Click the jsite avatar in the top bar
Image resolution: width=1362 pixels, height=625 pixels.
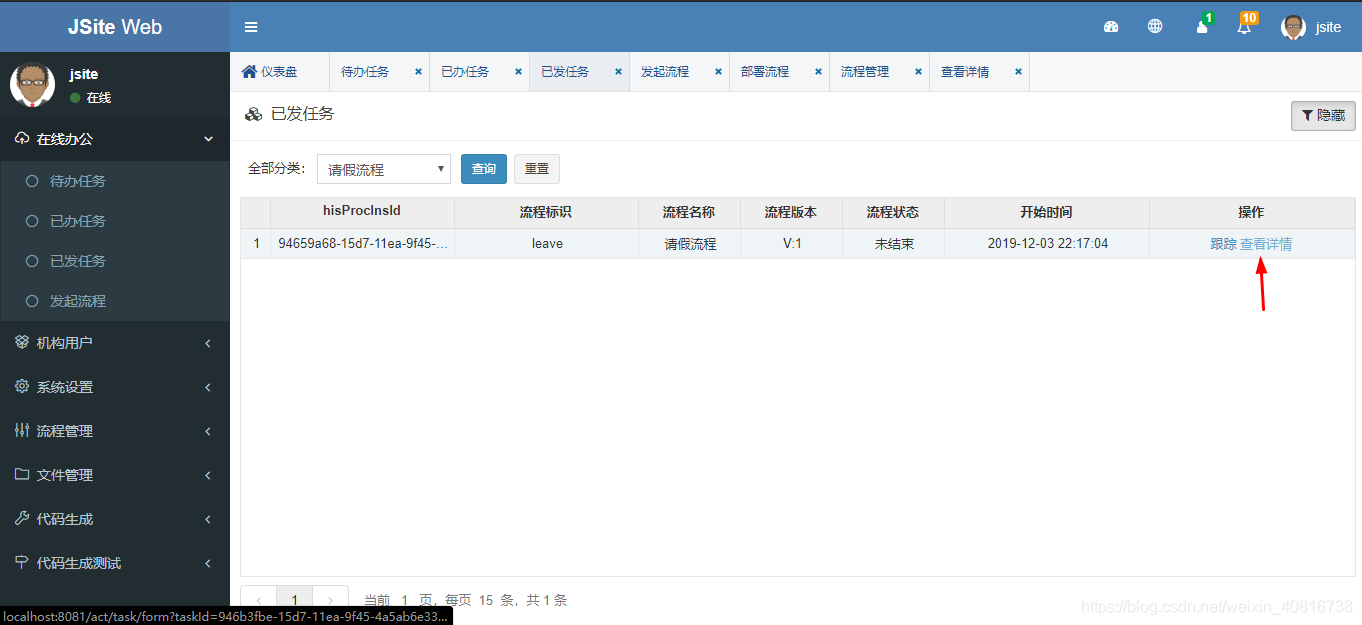point(1293,27)
